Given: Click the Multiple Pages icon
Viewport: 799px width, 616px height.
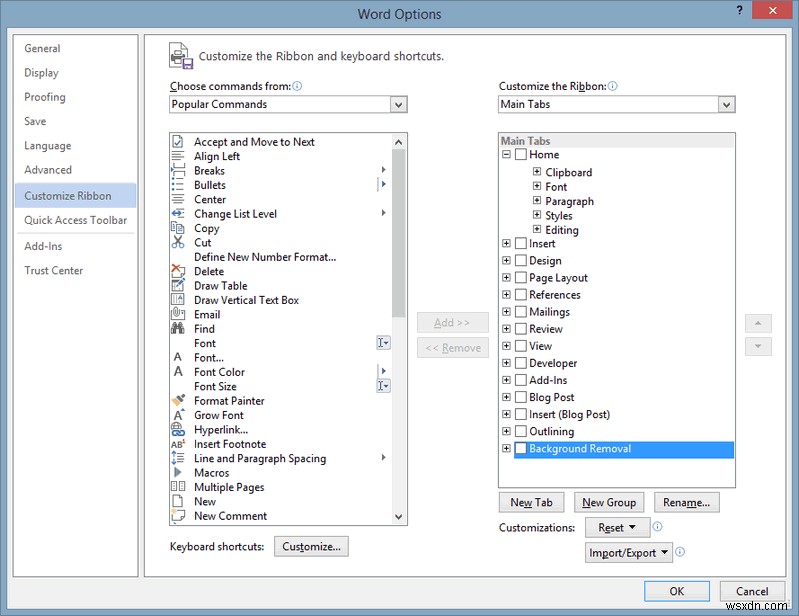Looking at the screenshot, I should pos(178,487).
